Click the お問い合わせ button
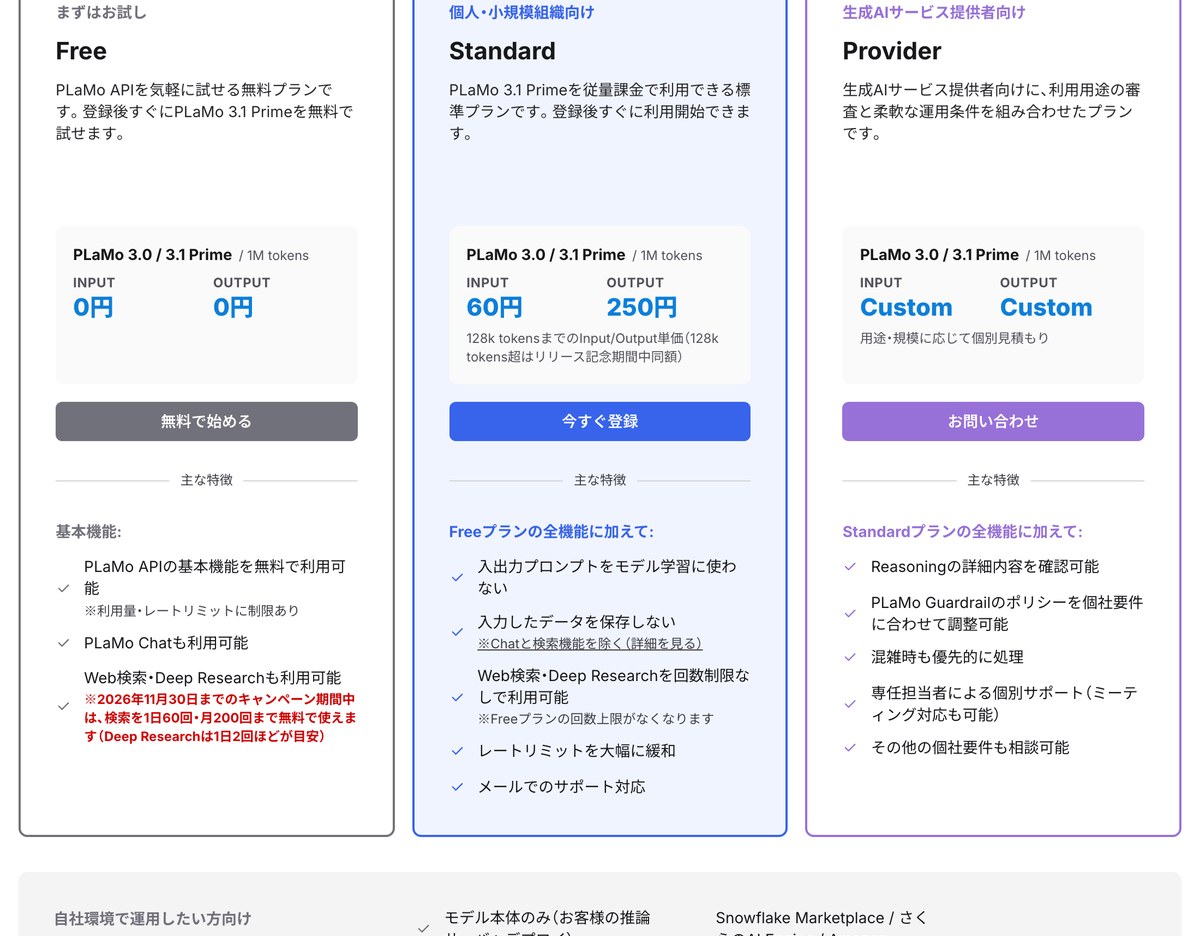1200x936 pixels. tap(993, 421)
